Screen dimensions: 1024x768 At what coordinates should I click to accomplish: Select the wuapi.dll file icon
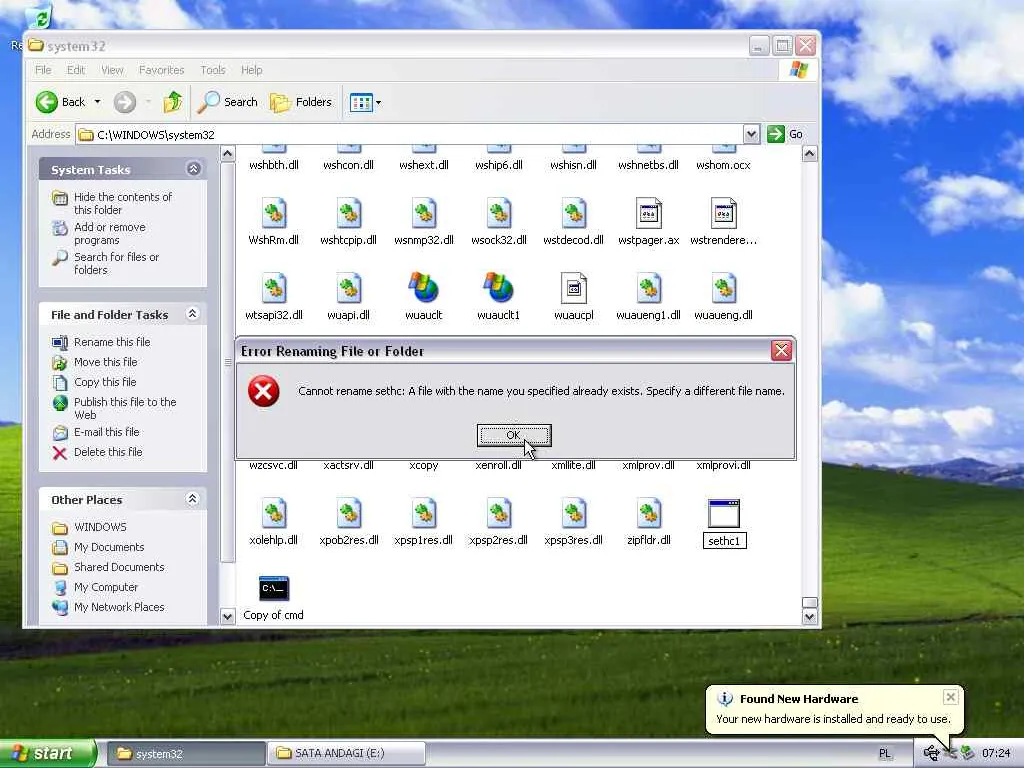[x=349, y=289]
